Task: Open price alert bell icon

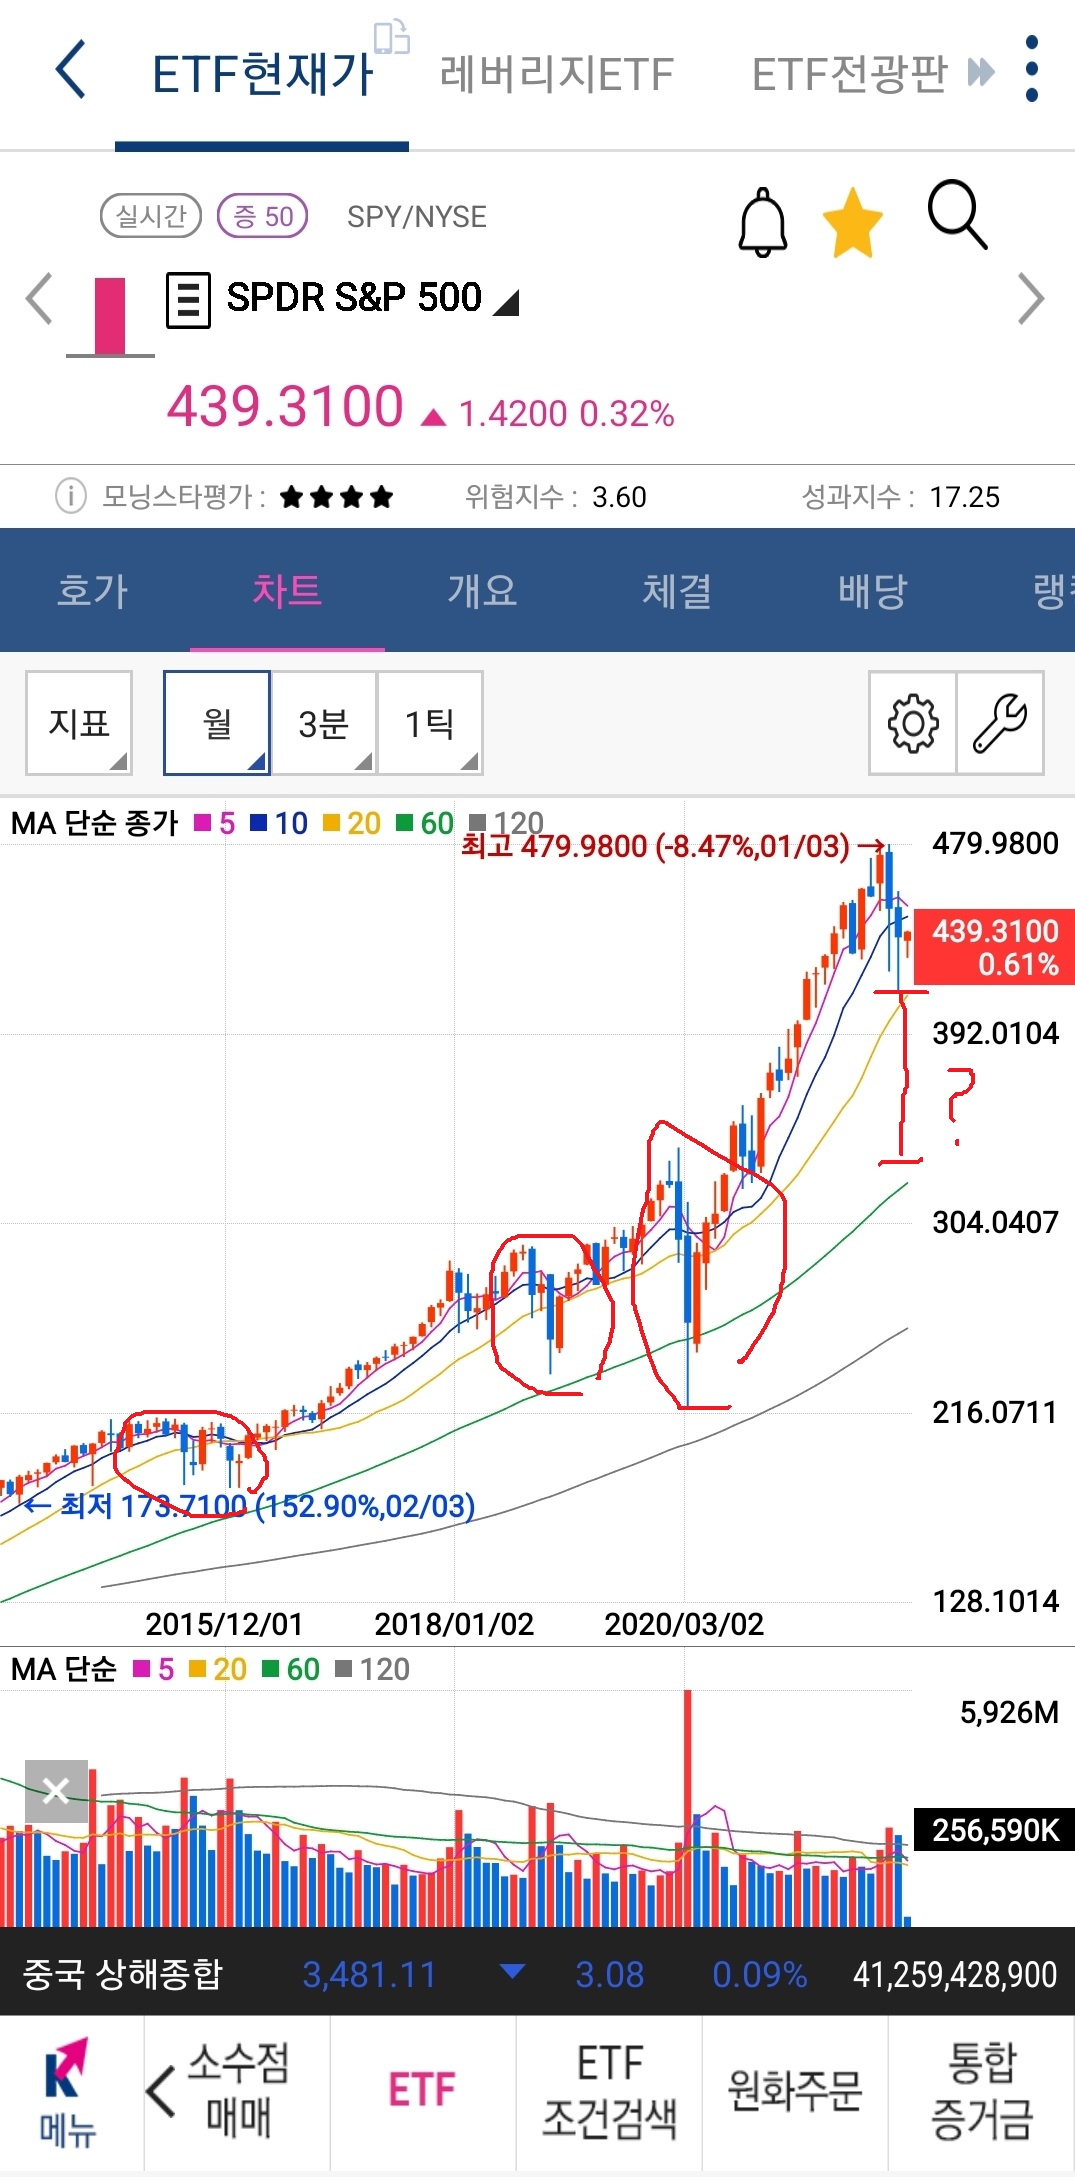Action: coord(763,221)
